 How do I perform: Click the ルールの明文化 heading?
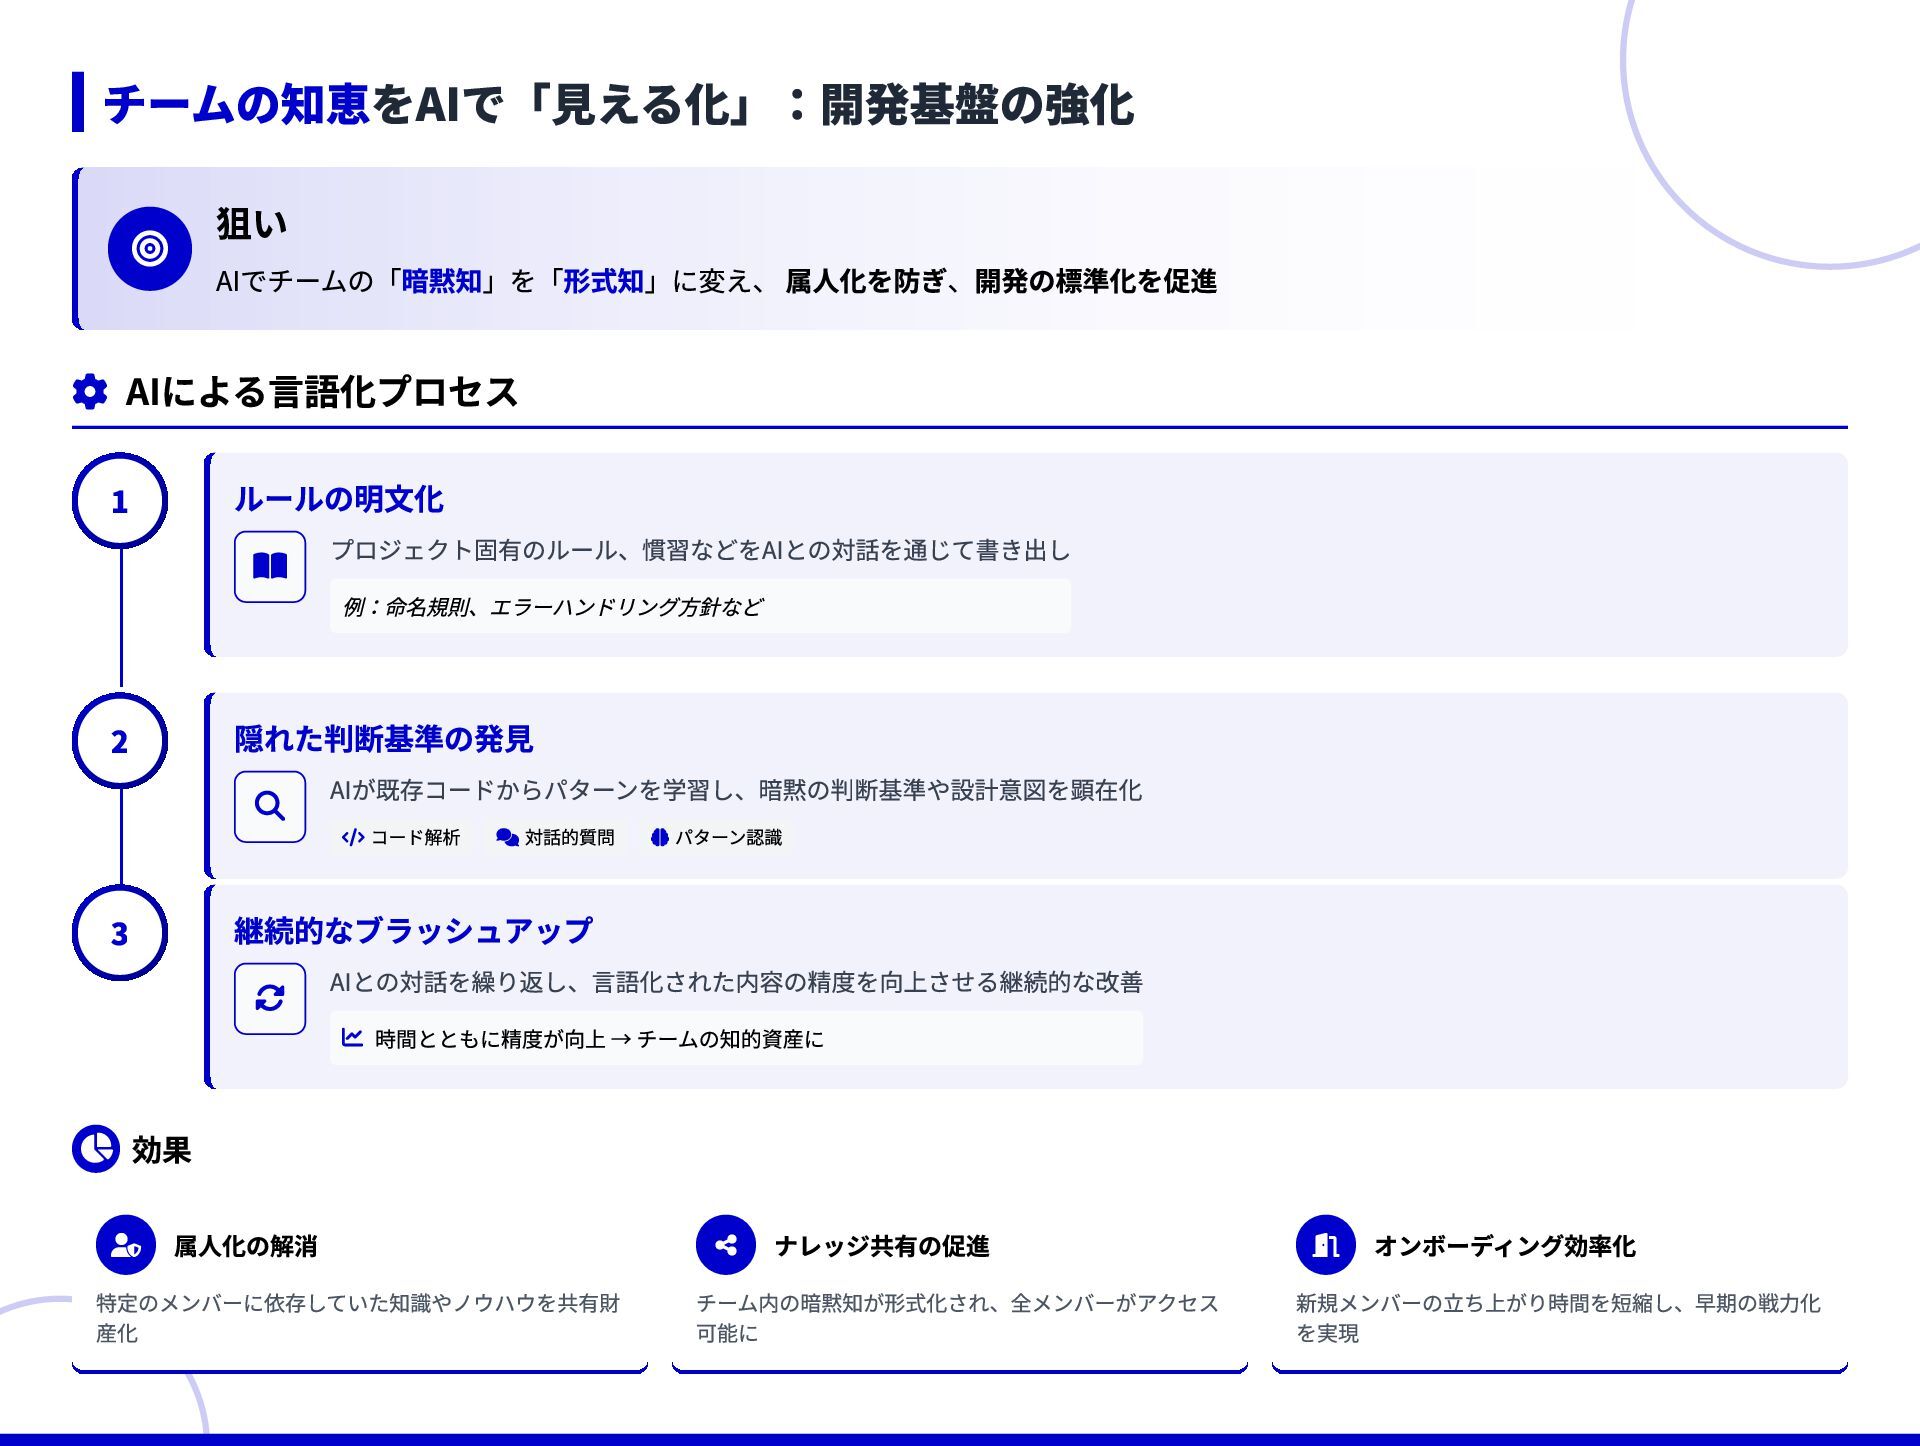(x=339, y=499)
